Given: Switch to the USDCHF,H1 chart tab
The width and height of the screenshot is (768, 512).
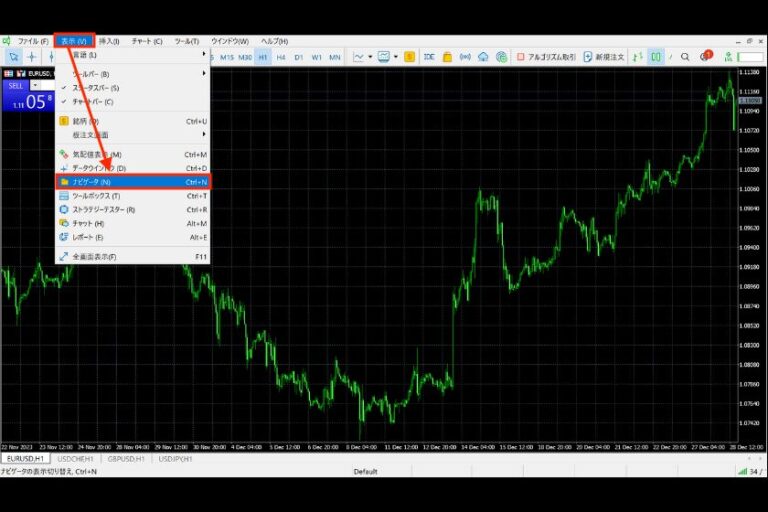Looking at the screenshot, I should (x=77, y=458).
